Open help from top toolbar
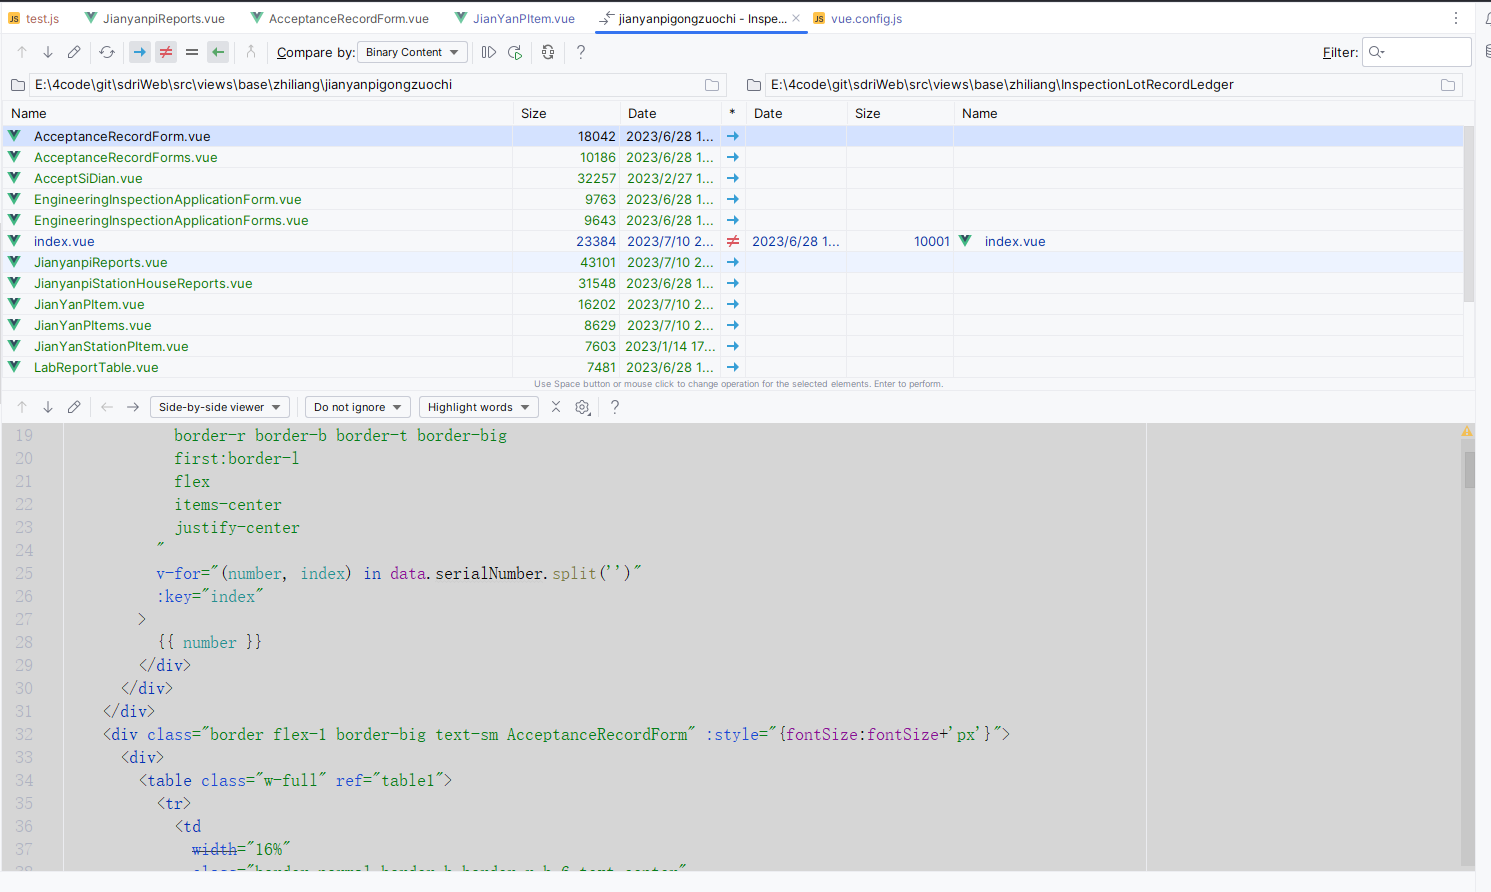Viewport: 1491px width, 892px height. [x=581, y=52]
